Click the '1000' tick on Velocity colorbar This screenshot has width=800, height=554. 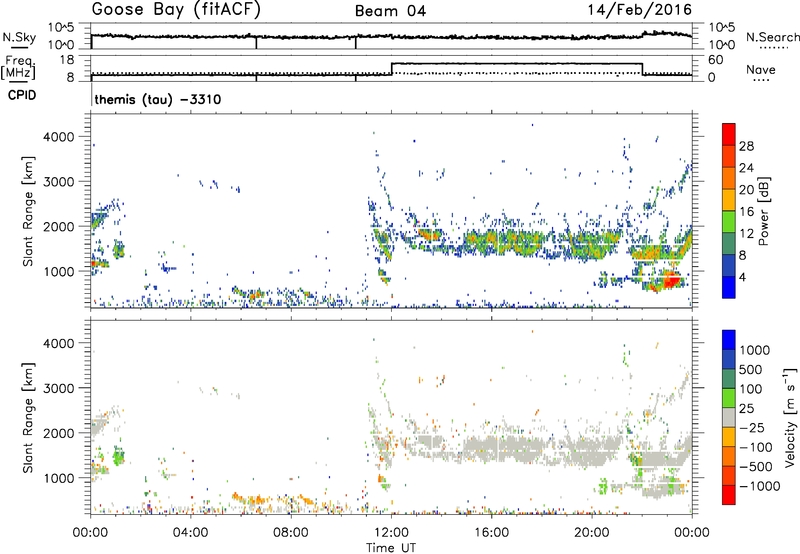pos(755,350)
